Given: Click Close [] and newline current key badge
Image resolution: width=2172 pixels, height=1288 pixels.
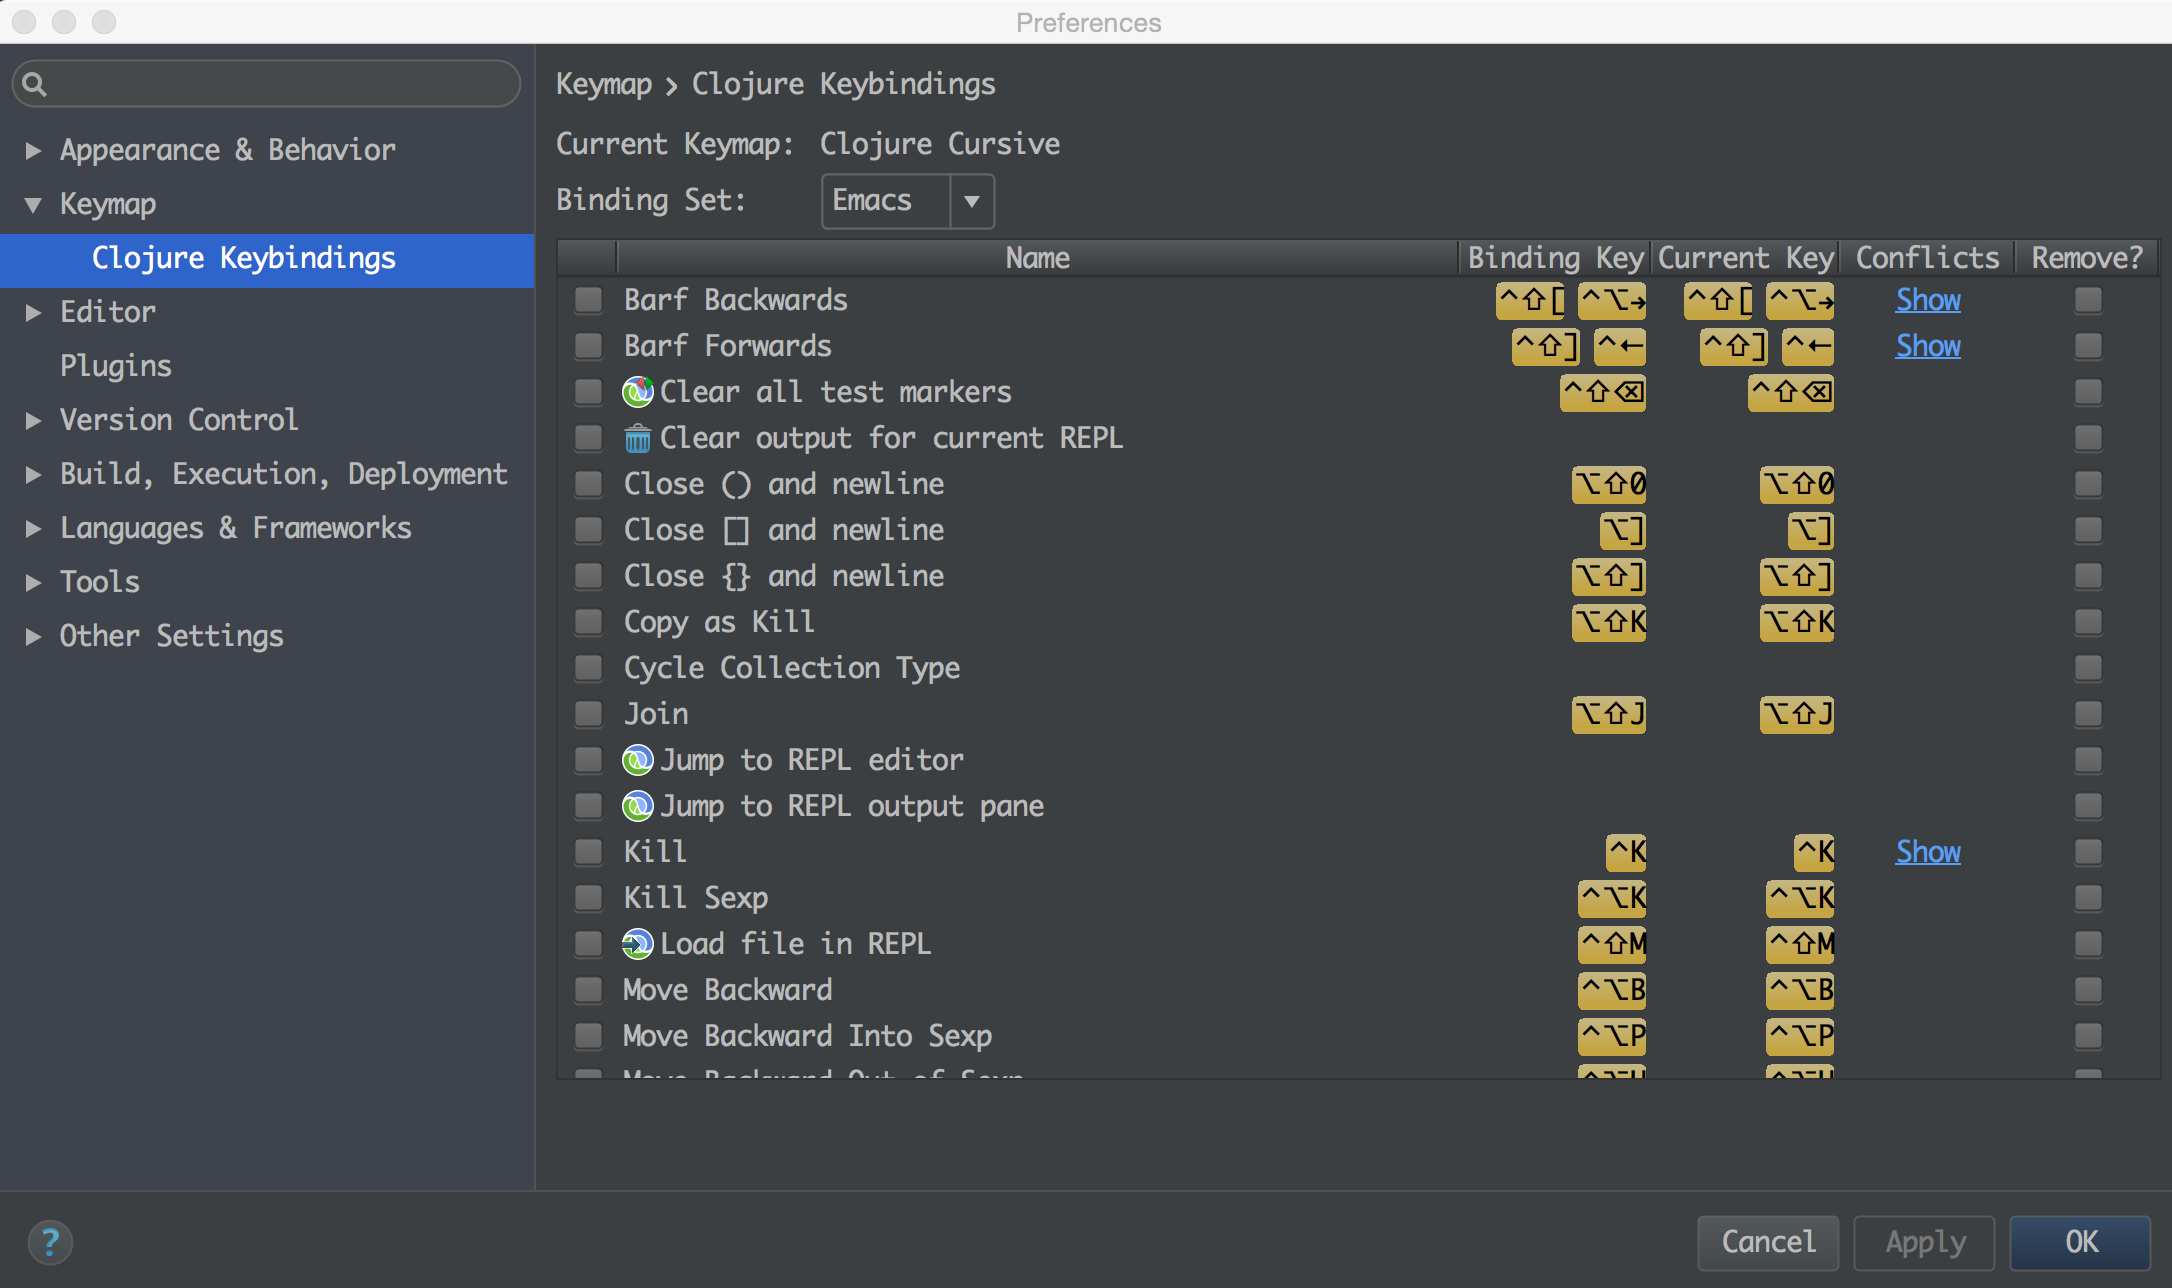Looking at the screenshot, I should [x=1811, y=530].
